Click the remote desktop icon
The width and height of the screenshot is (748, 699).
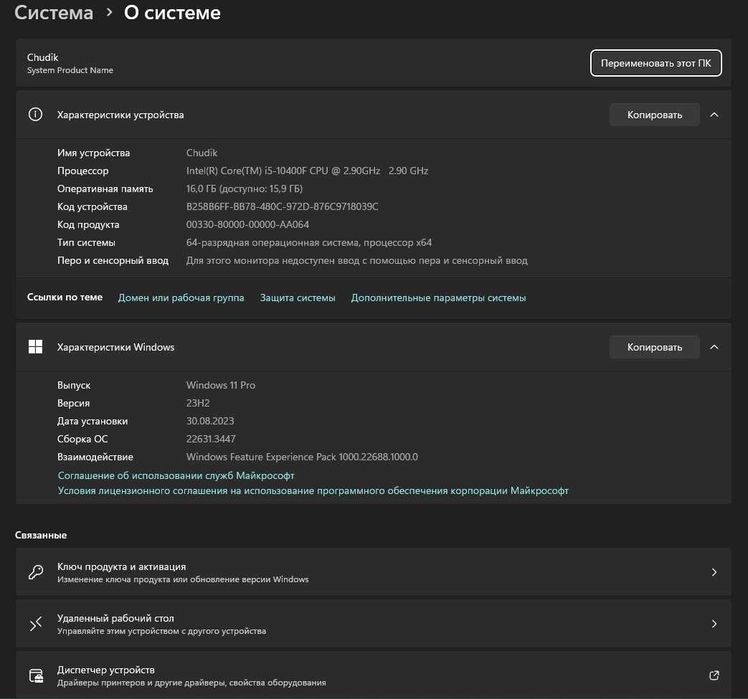point(36,624)
